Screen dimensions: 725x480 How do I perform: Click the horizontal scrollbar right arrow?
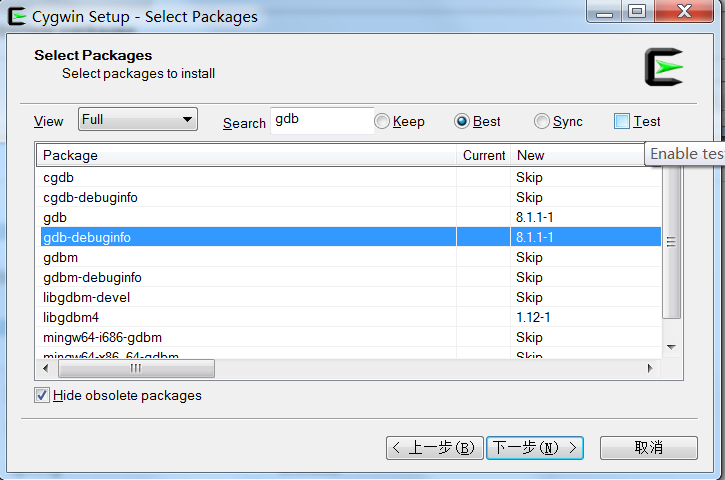coord(650,369)
